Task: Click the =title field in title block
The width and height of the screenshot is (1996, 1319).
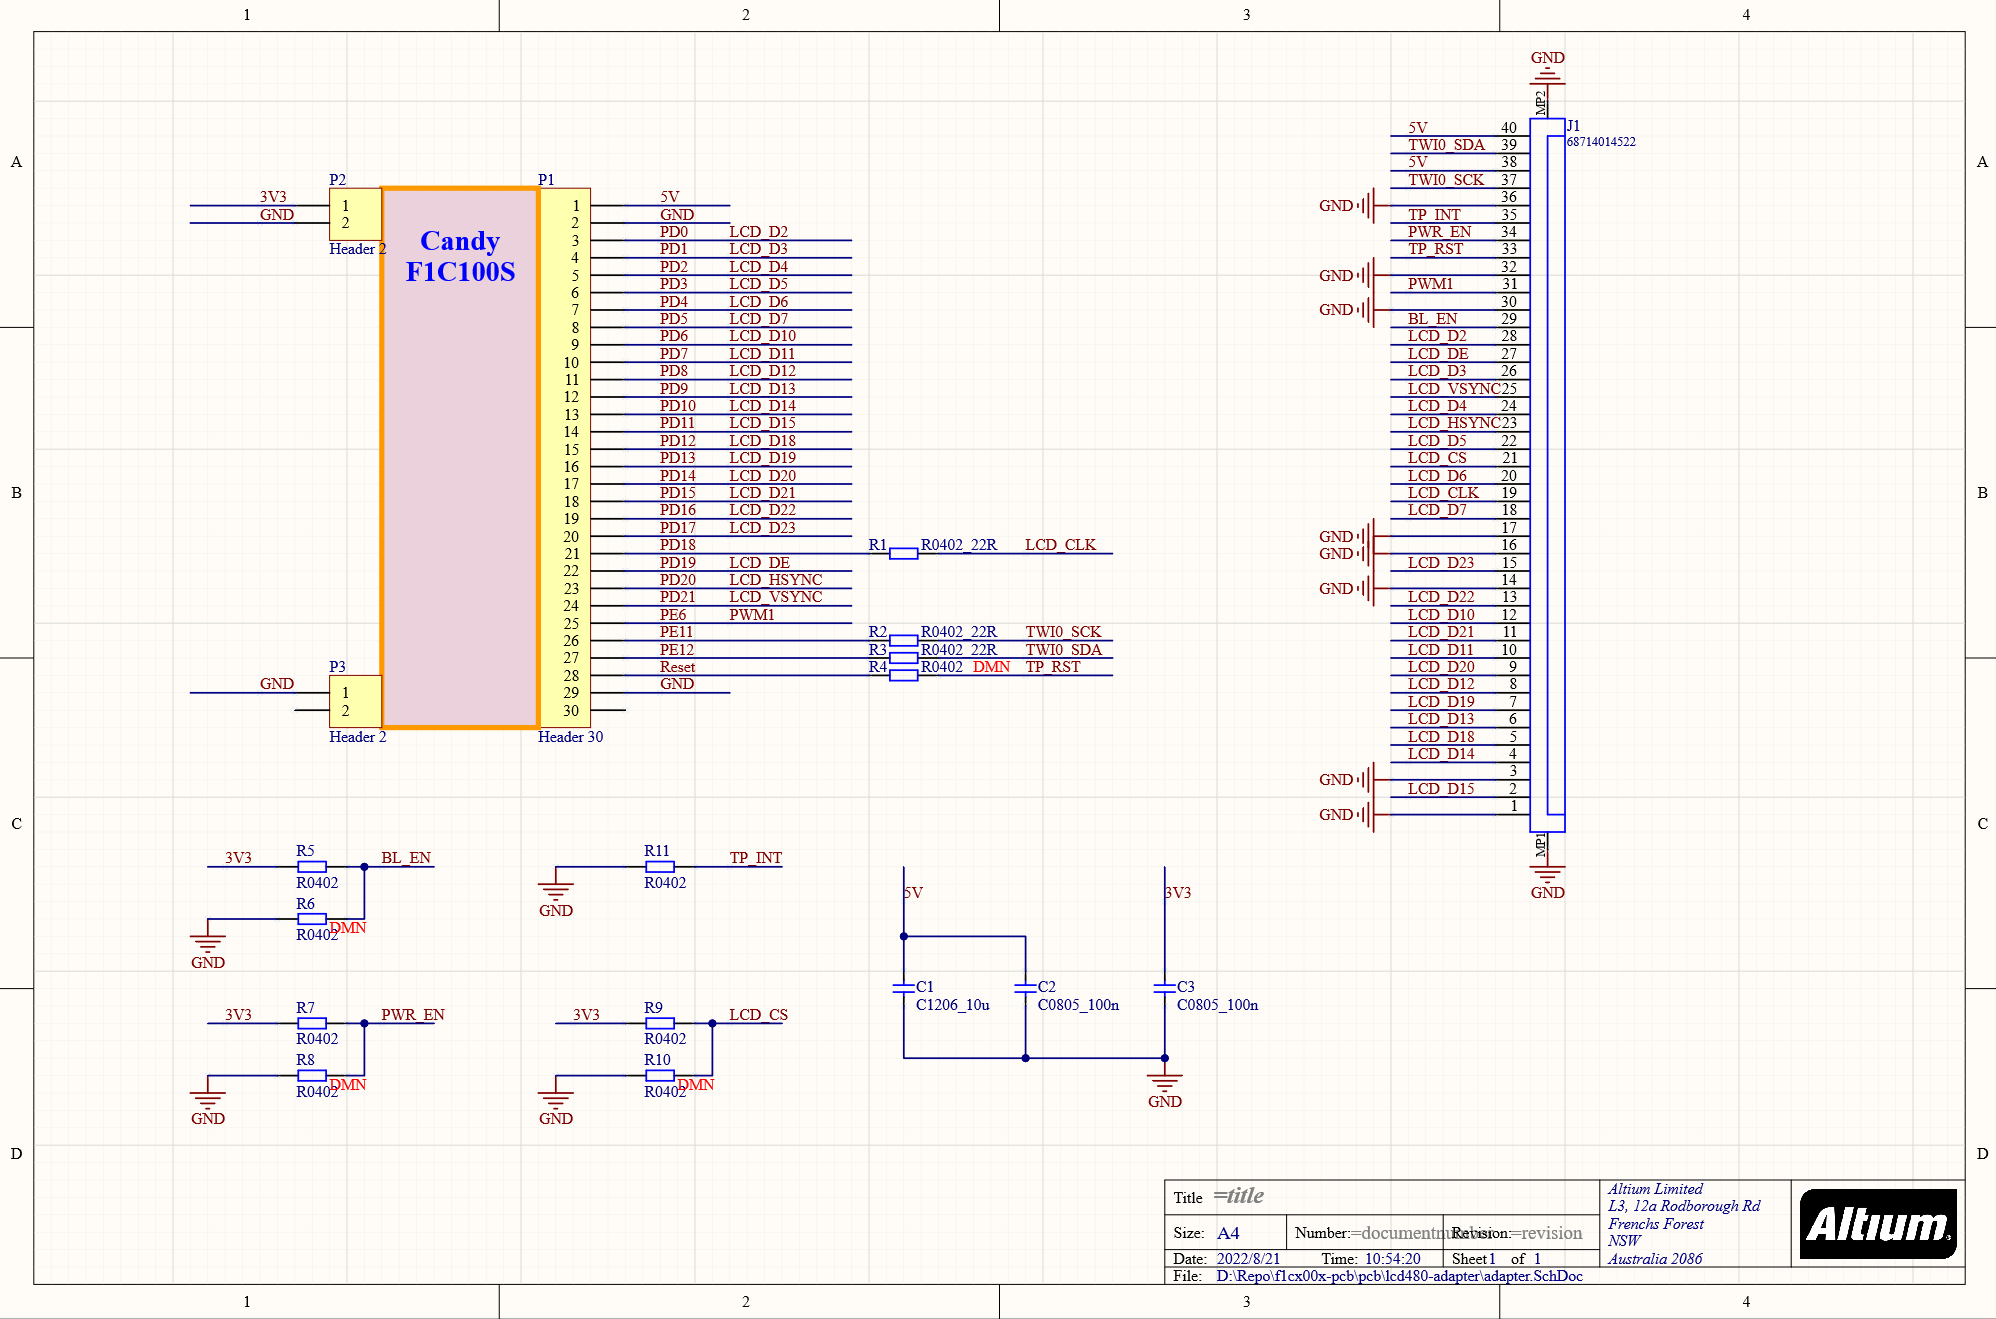Action: click(1238, 1195)
